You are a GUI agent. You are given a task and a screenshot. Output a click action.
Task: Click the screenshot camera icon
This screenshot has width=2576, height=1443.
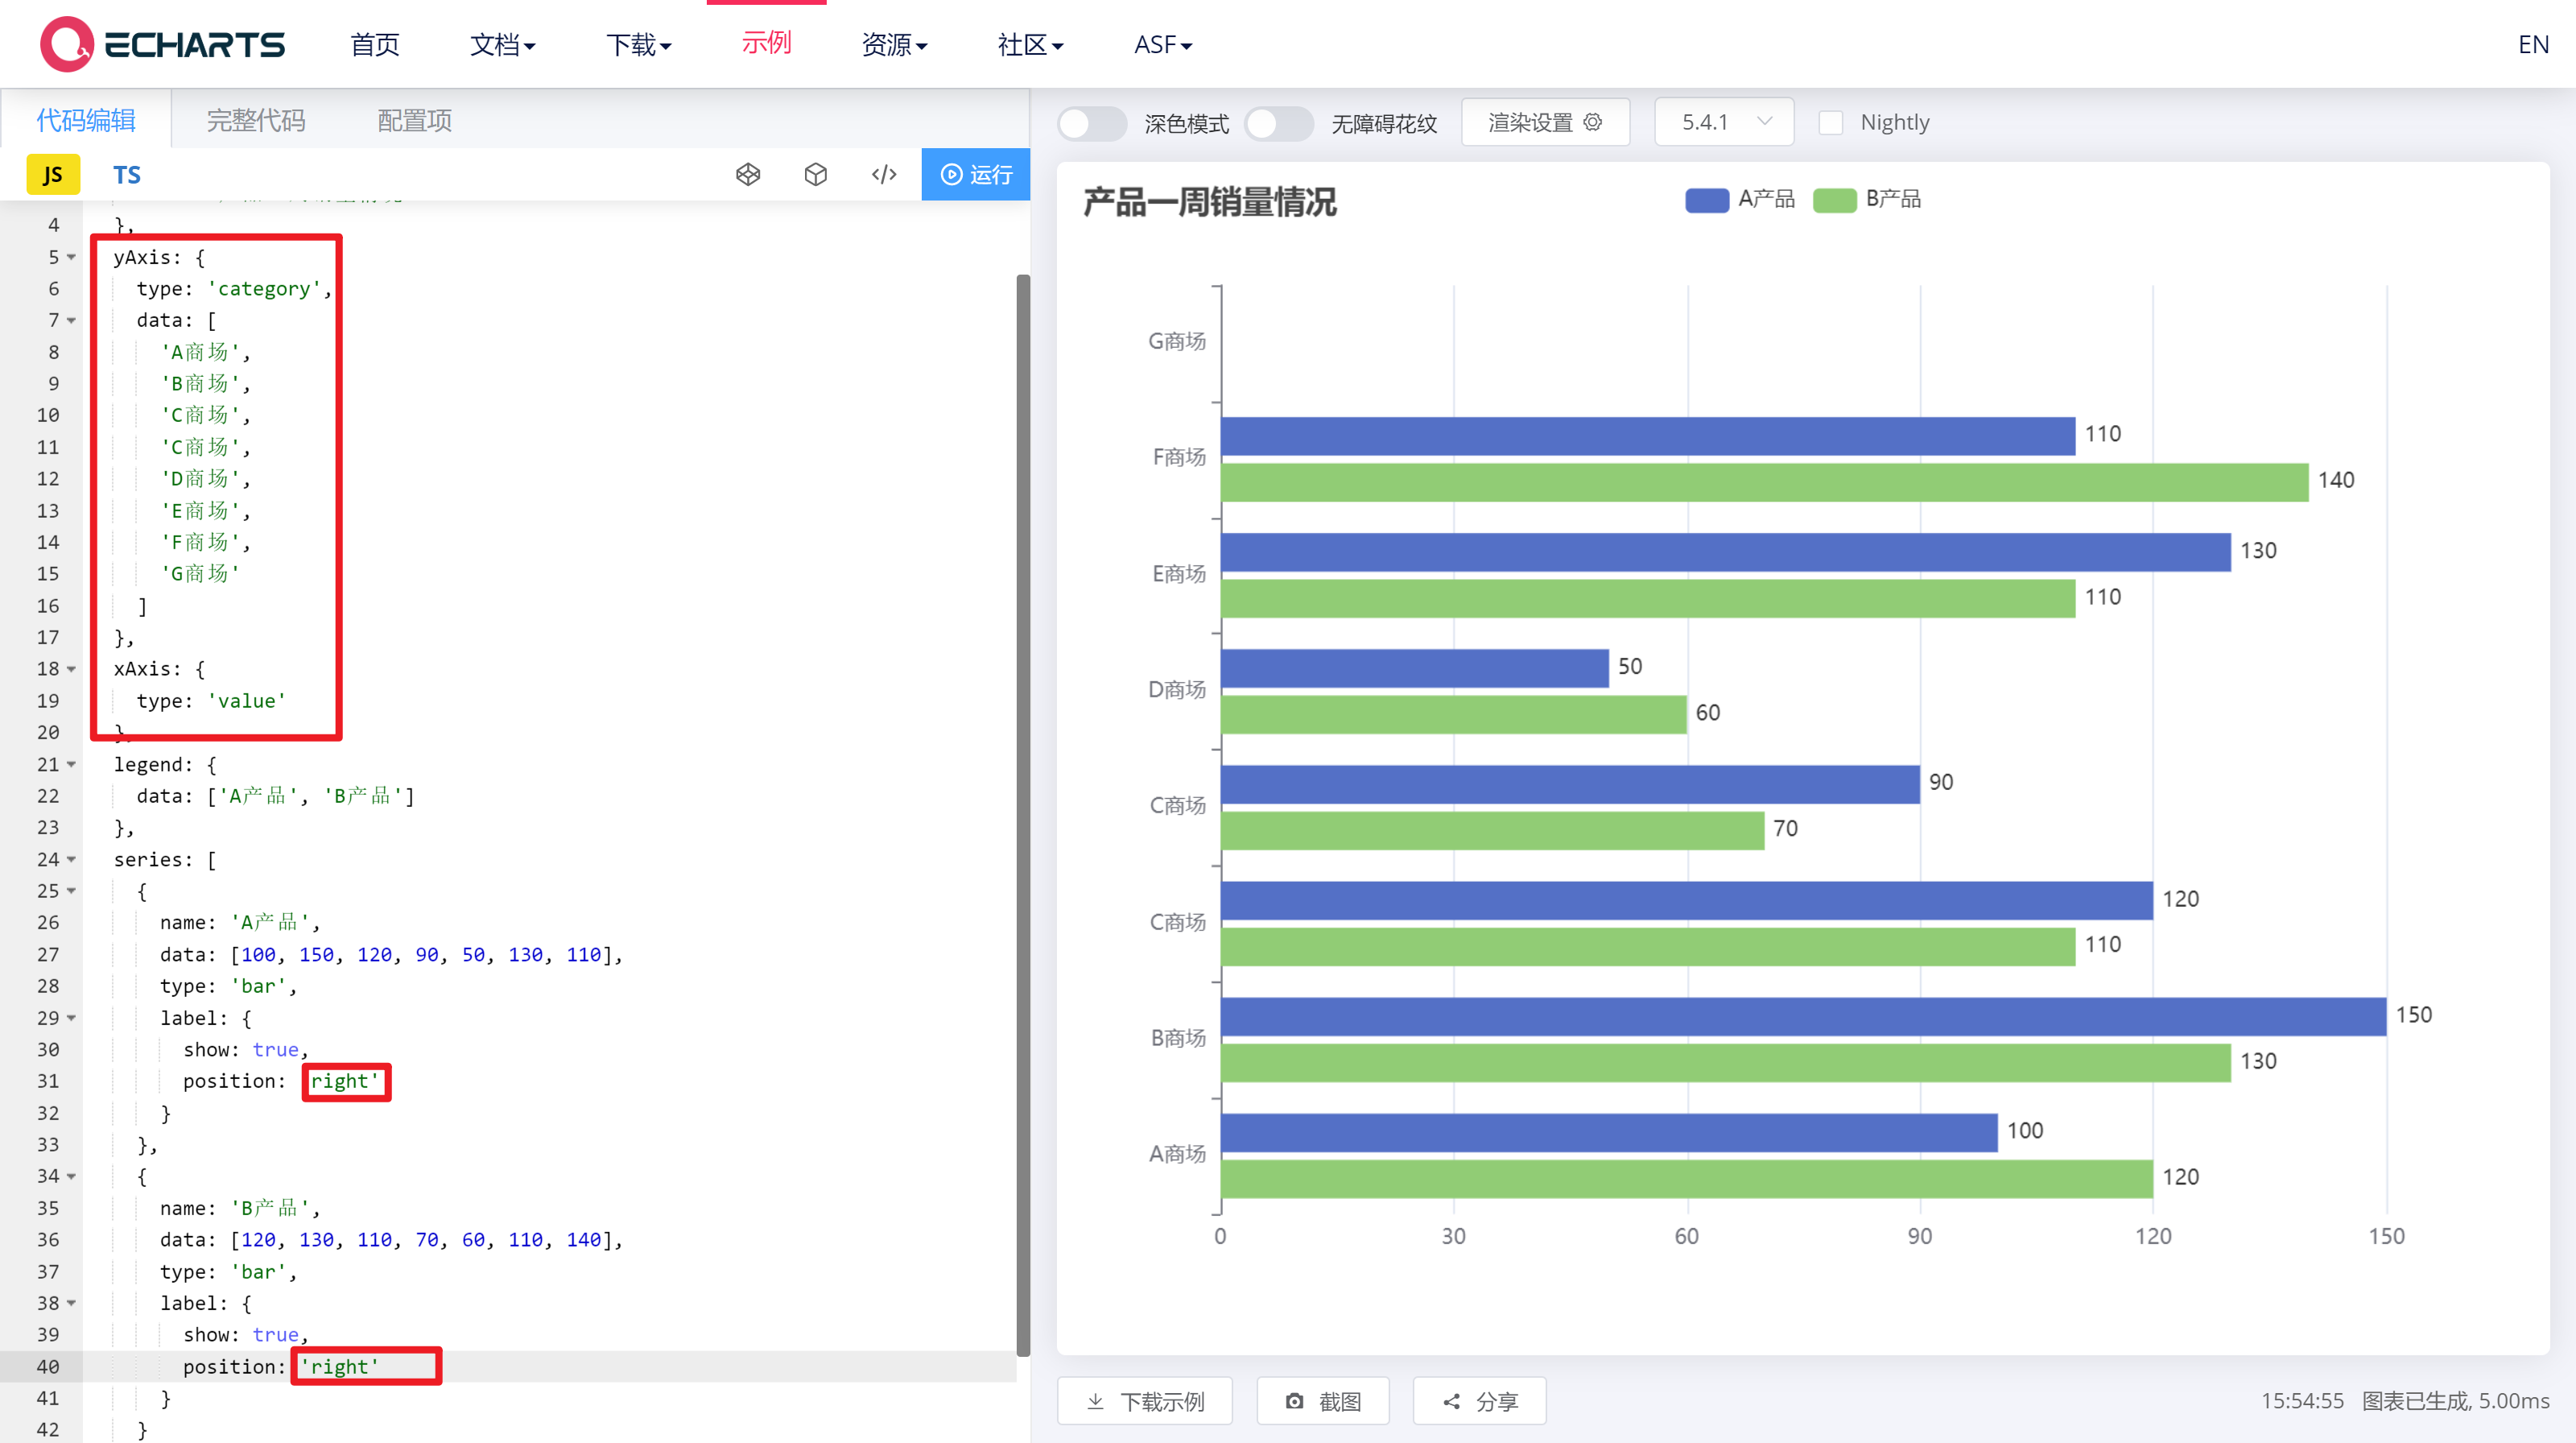coord(1295,1401)
